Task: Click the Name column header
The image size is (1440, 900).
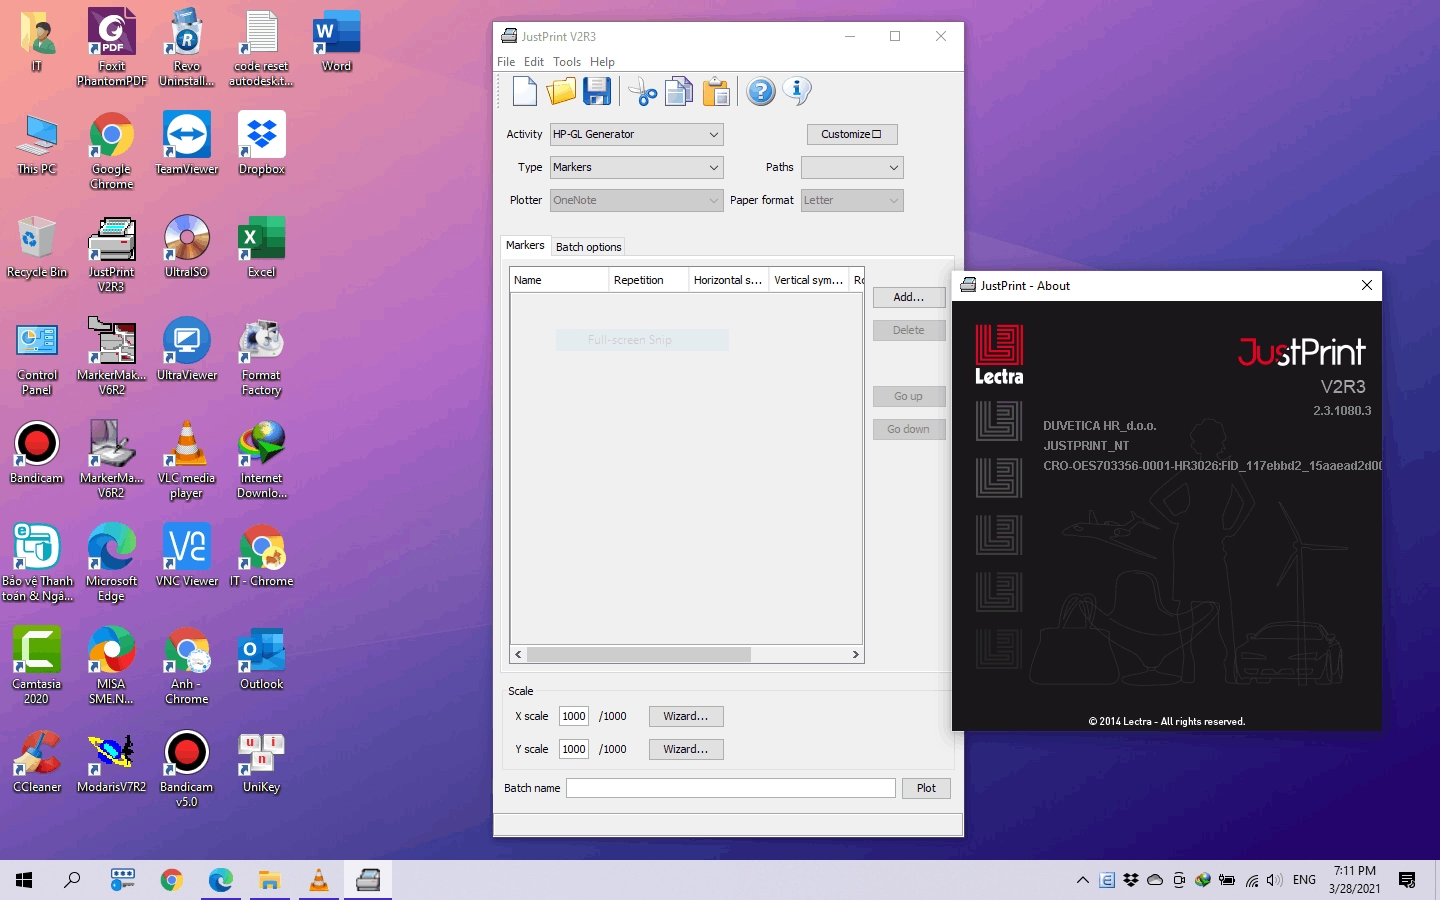Action: 560,280
